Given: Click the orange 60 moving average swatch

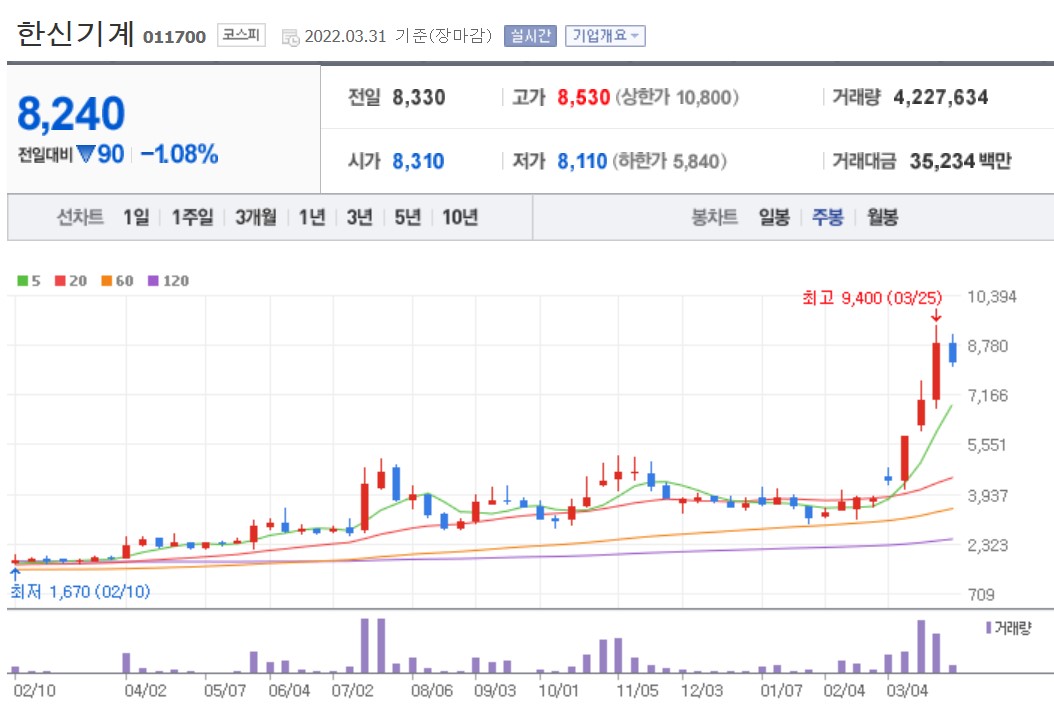Looking at the screenshot, I should (x=106, y=280).
